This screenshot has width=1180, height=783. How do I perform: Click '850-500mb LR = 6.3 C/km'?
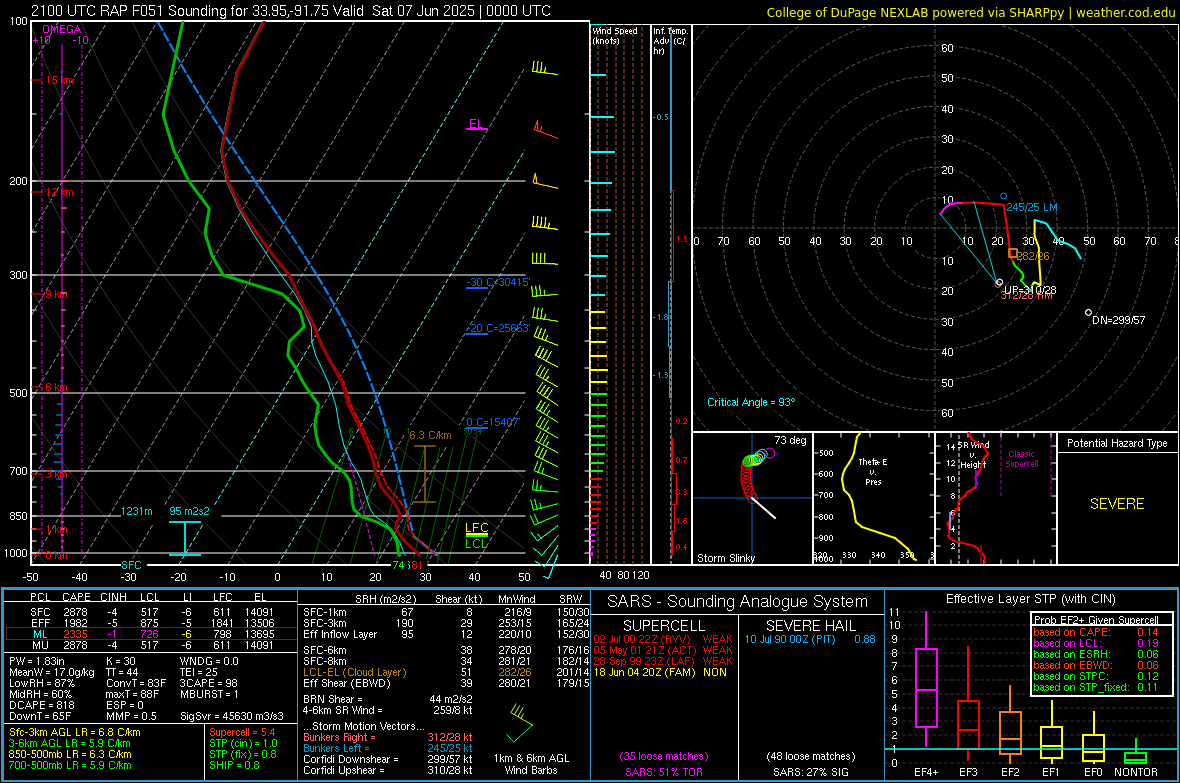tap(70, 754)
